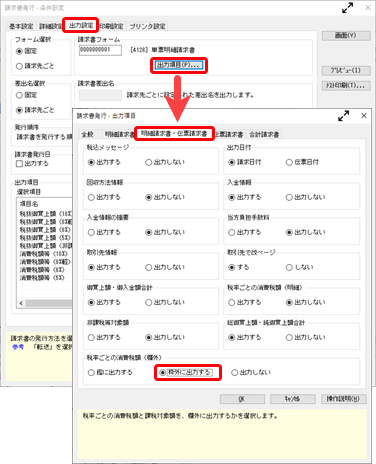
Task: Choose 出力しない for 消費税額(欄外)
Action: coord(251,372)
